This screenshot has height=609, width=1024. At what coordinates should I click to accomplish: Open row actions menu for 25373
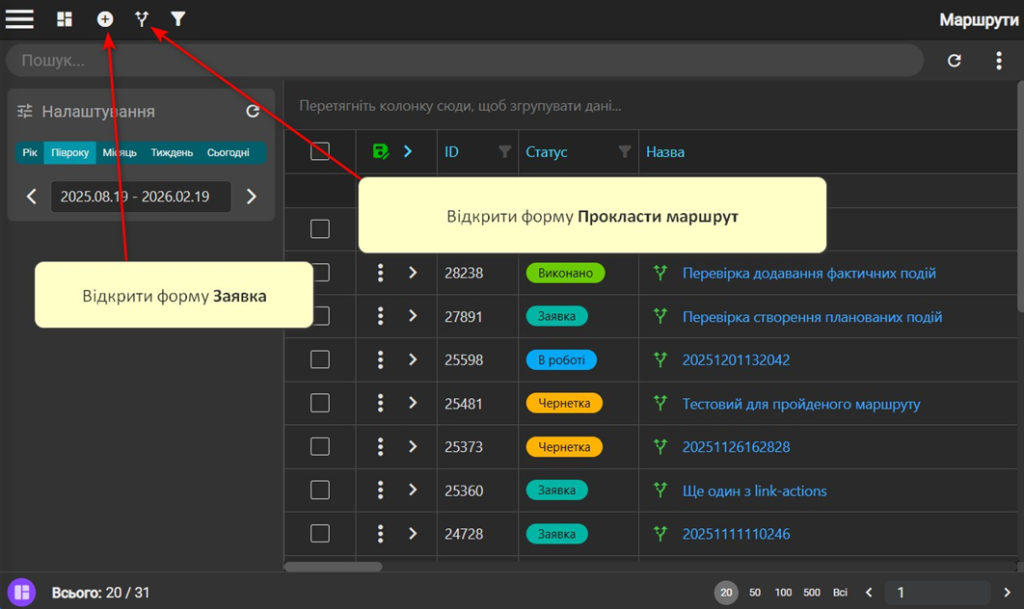click(380, 446)
